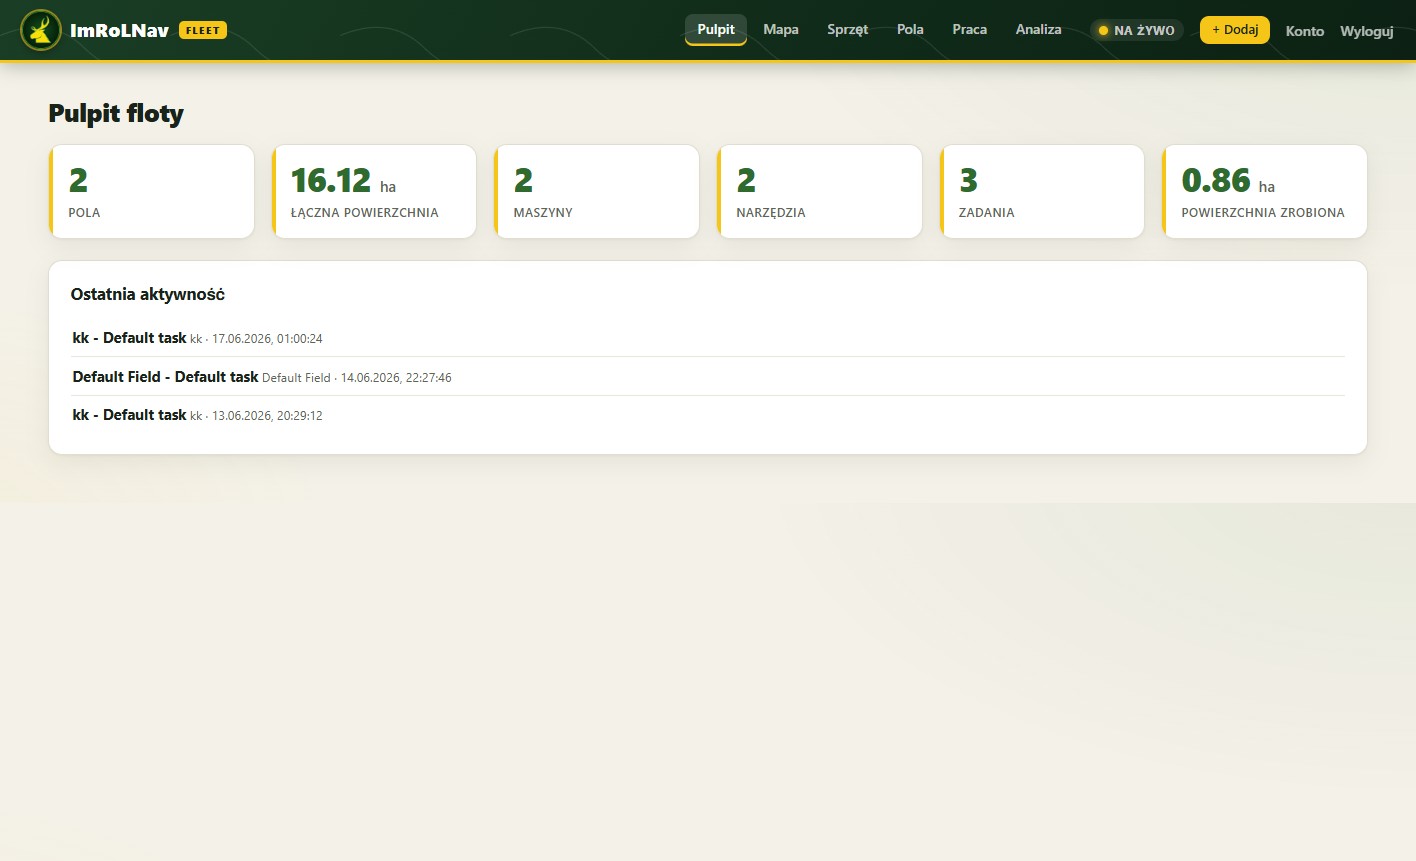The image size is (1416, 861).
Task: Click the ZADANIA stat card
Action: [1042, 192]
